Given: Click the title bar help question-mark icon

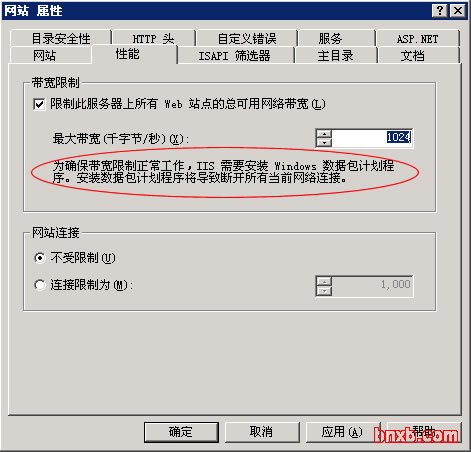Looking at the screenshot, I should (x=439, y=11).
